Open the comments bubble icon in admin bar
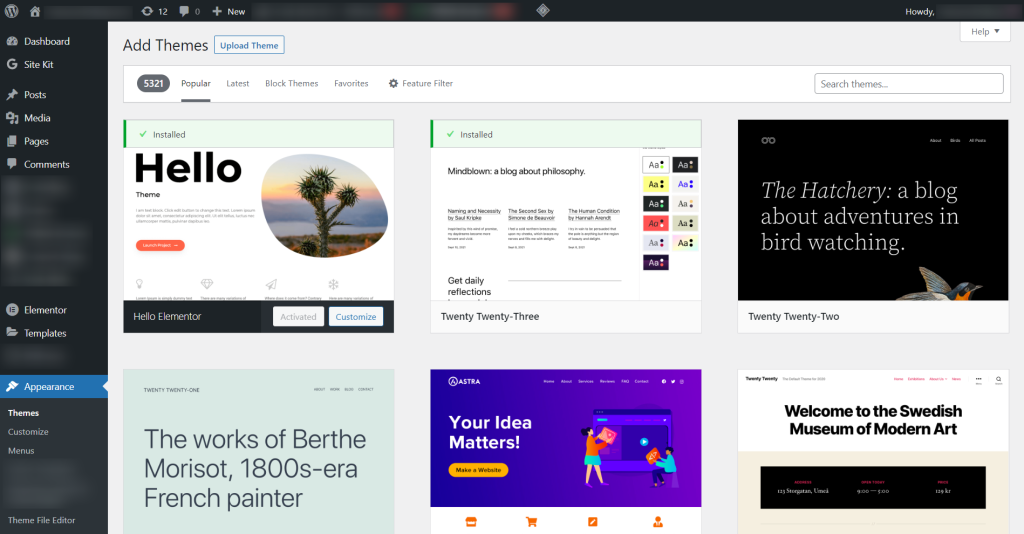 click(184, 11)
